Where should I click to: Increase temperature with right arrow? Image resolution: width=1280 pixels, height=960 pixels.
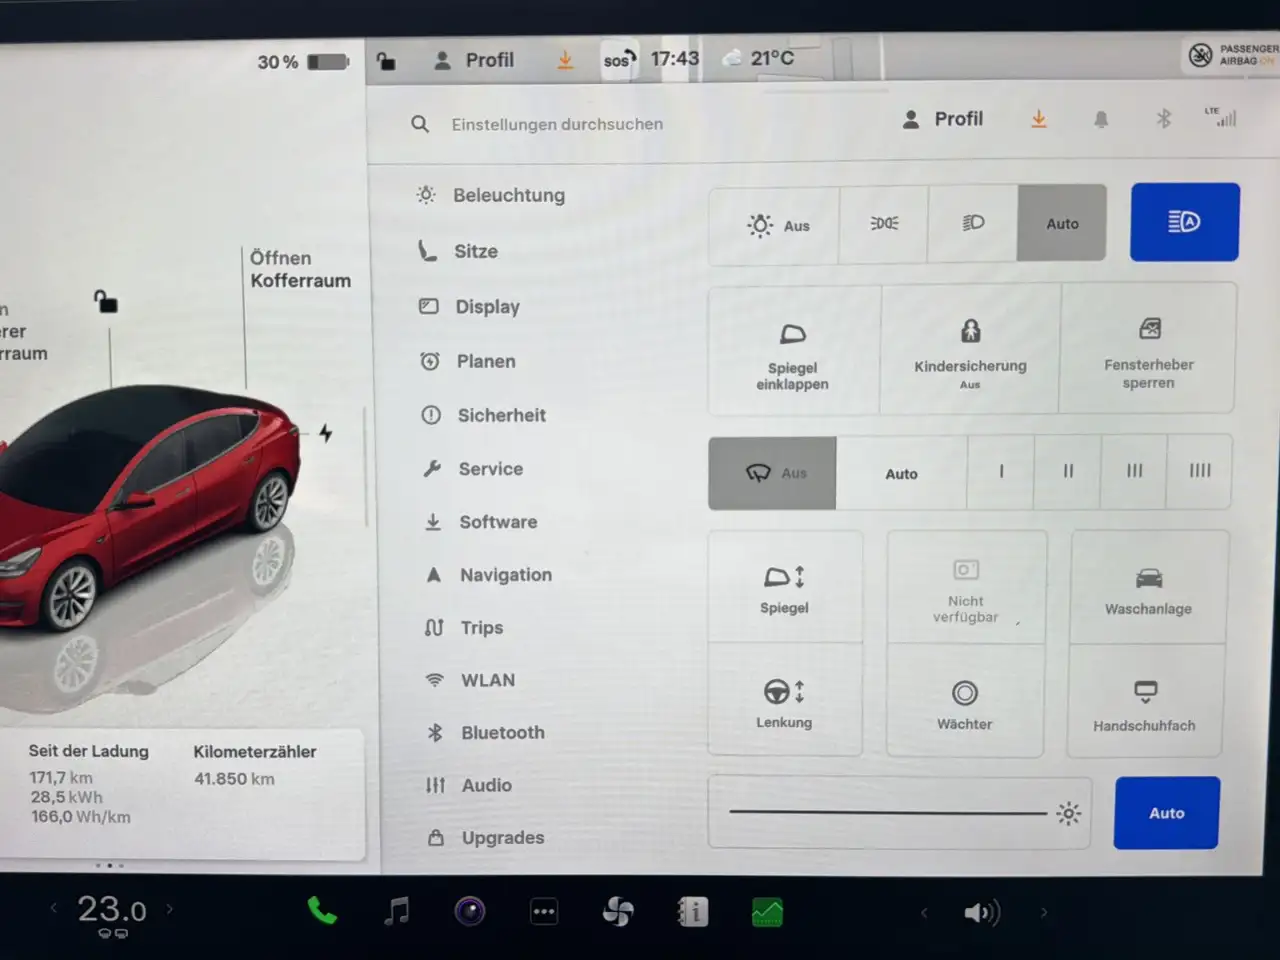170,909
